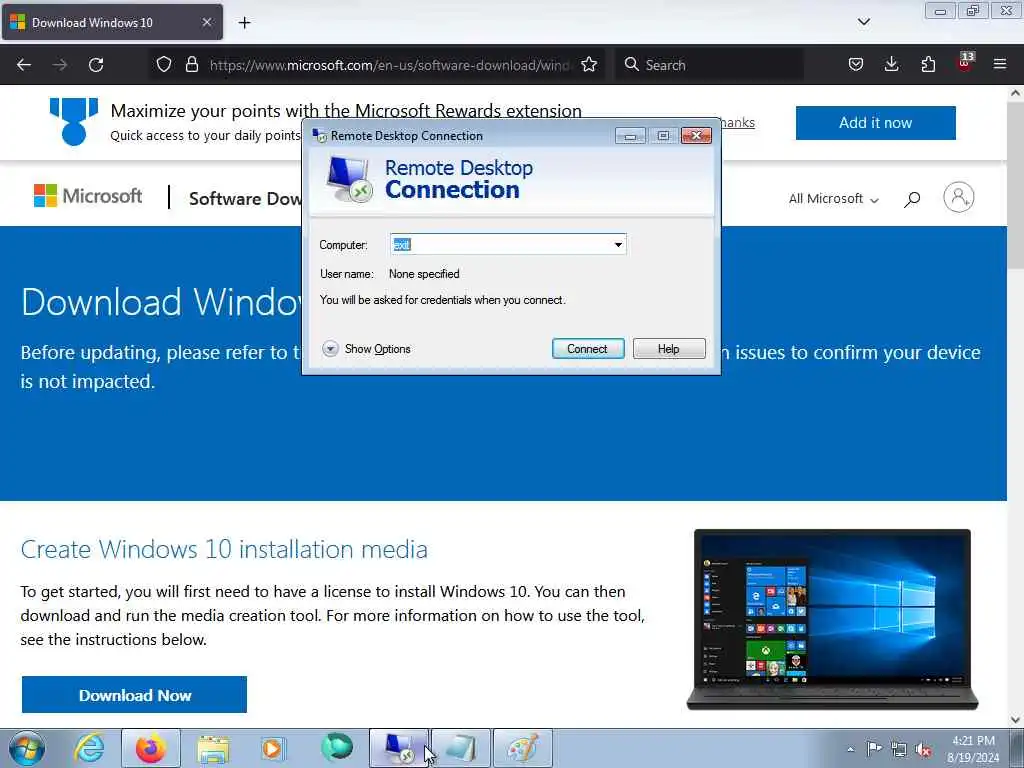Go back using the browser back arrow

24,65
